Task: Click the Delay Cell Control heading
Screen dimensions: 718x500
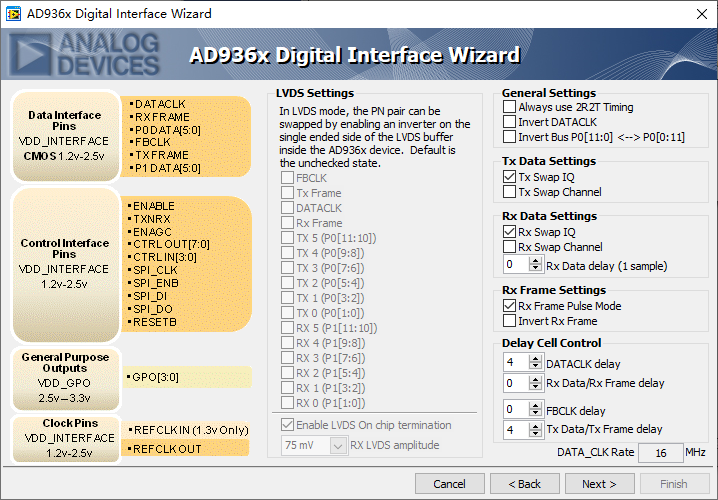Action: (x=551, y=343)
